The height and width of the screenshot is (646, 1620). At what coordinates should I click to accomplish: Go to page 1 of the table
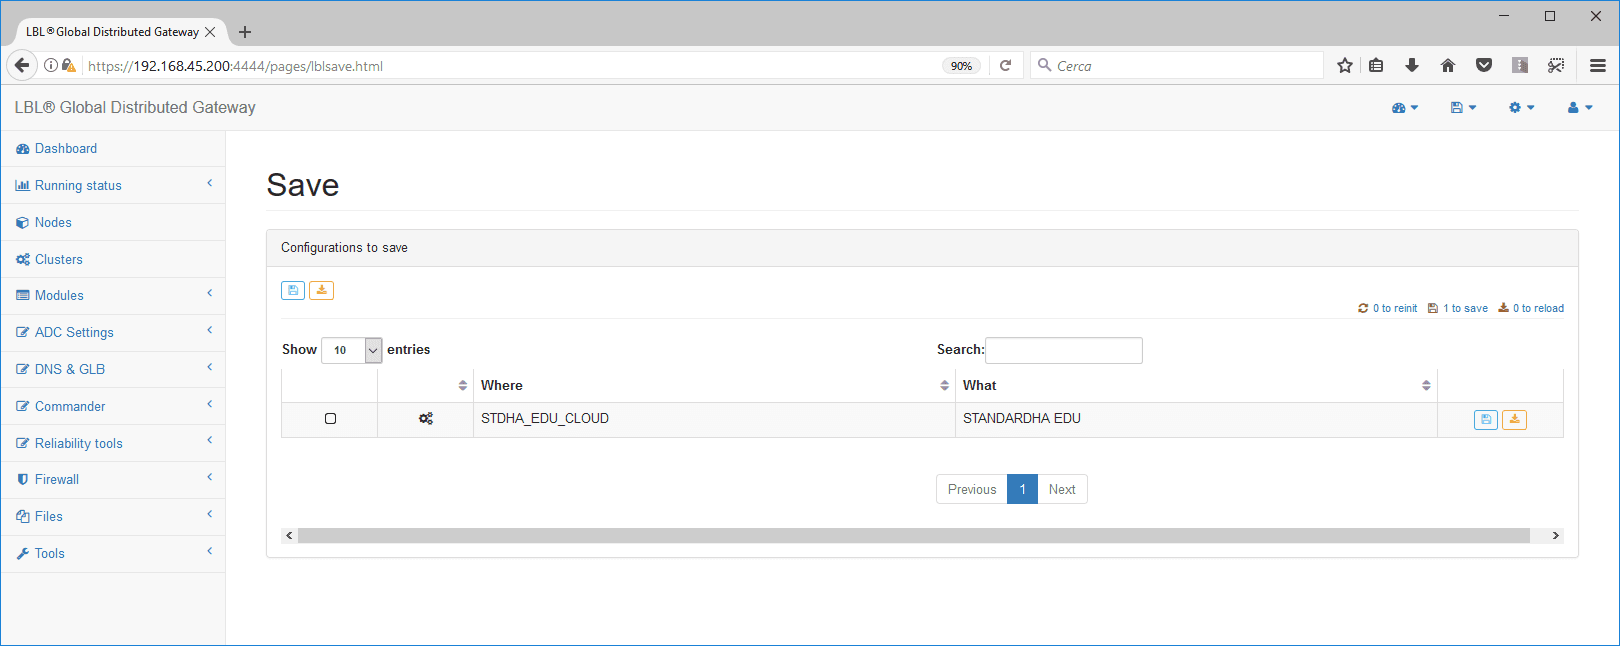[x=1022, y=489]
